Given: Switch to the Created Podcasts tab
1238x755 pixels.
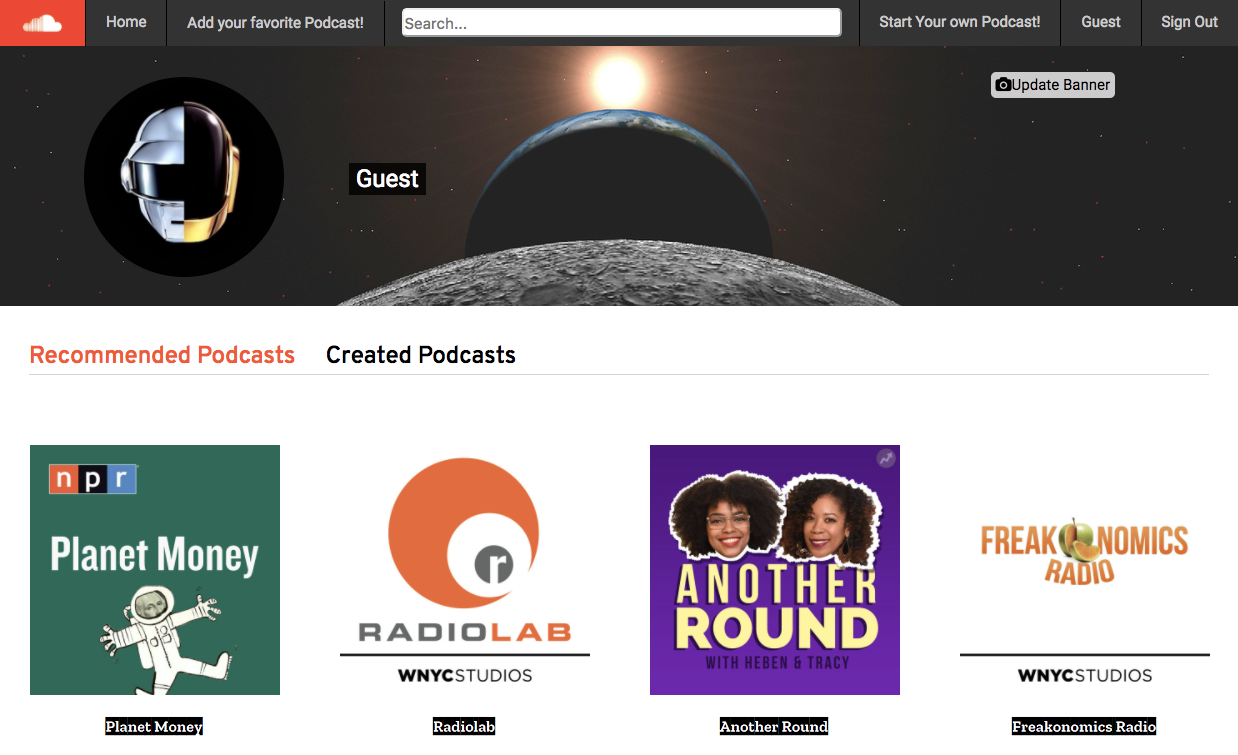Looking at the screenshot, I should tap(421, 355).
